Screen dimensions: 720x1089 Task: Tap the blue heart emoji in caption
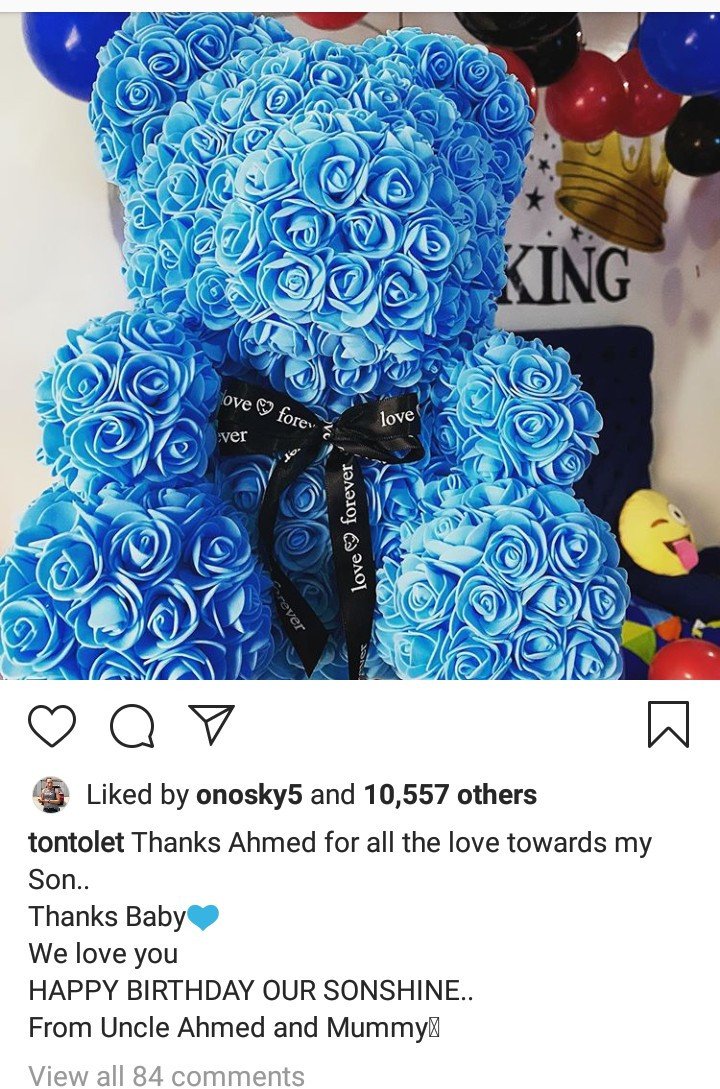[x=203, y=917]
